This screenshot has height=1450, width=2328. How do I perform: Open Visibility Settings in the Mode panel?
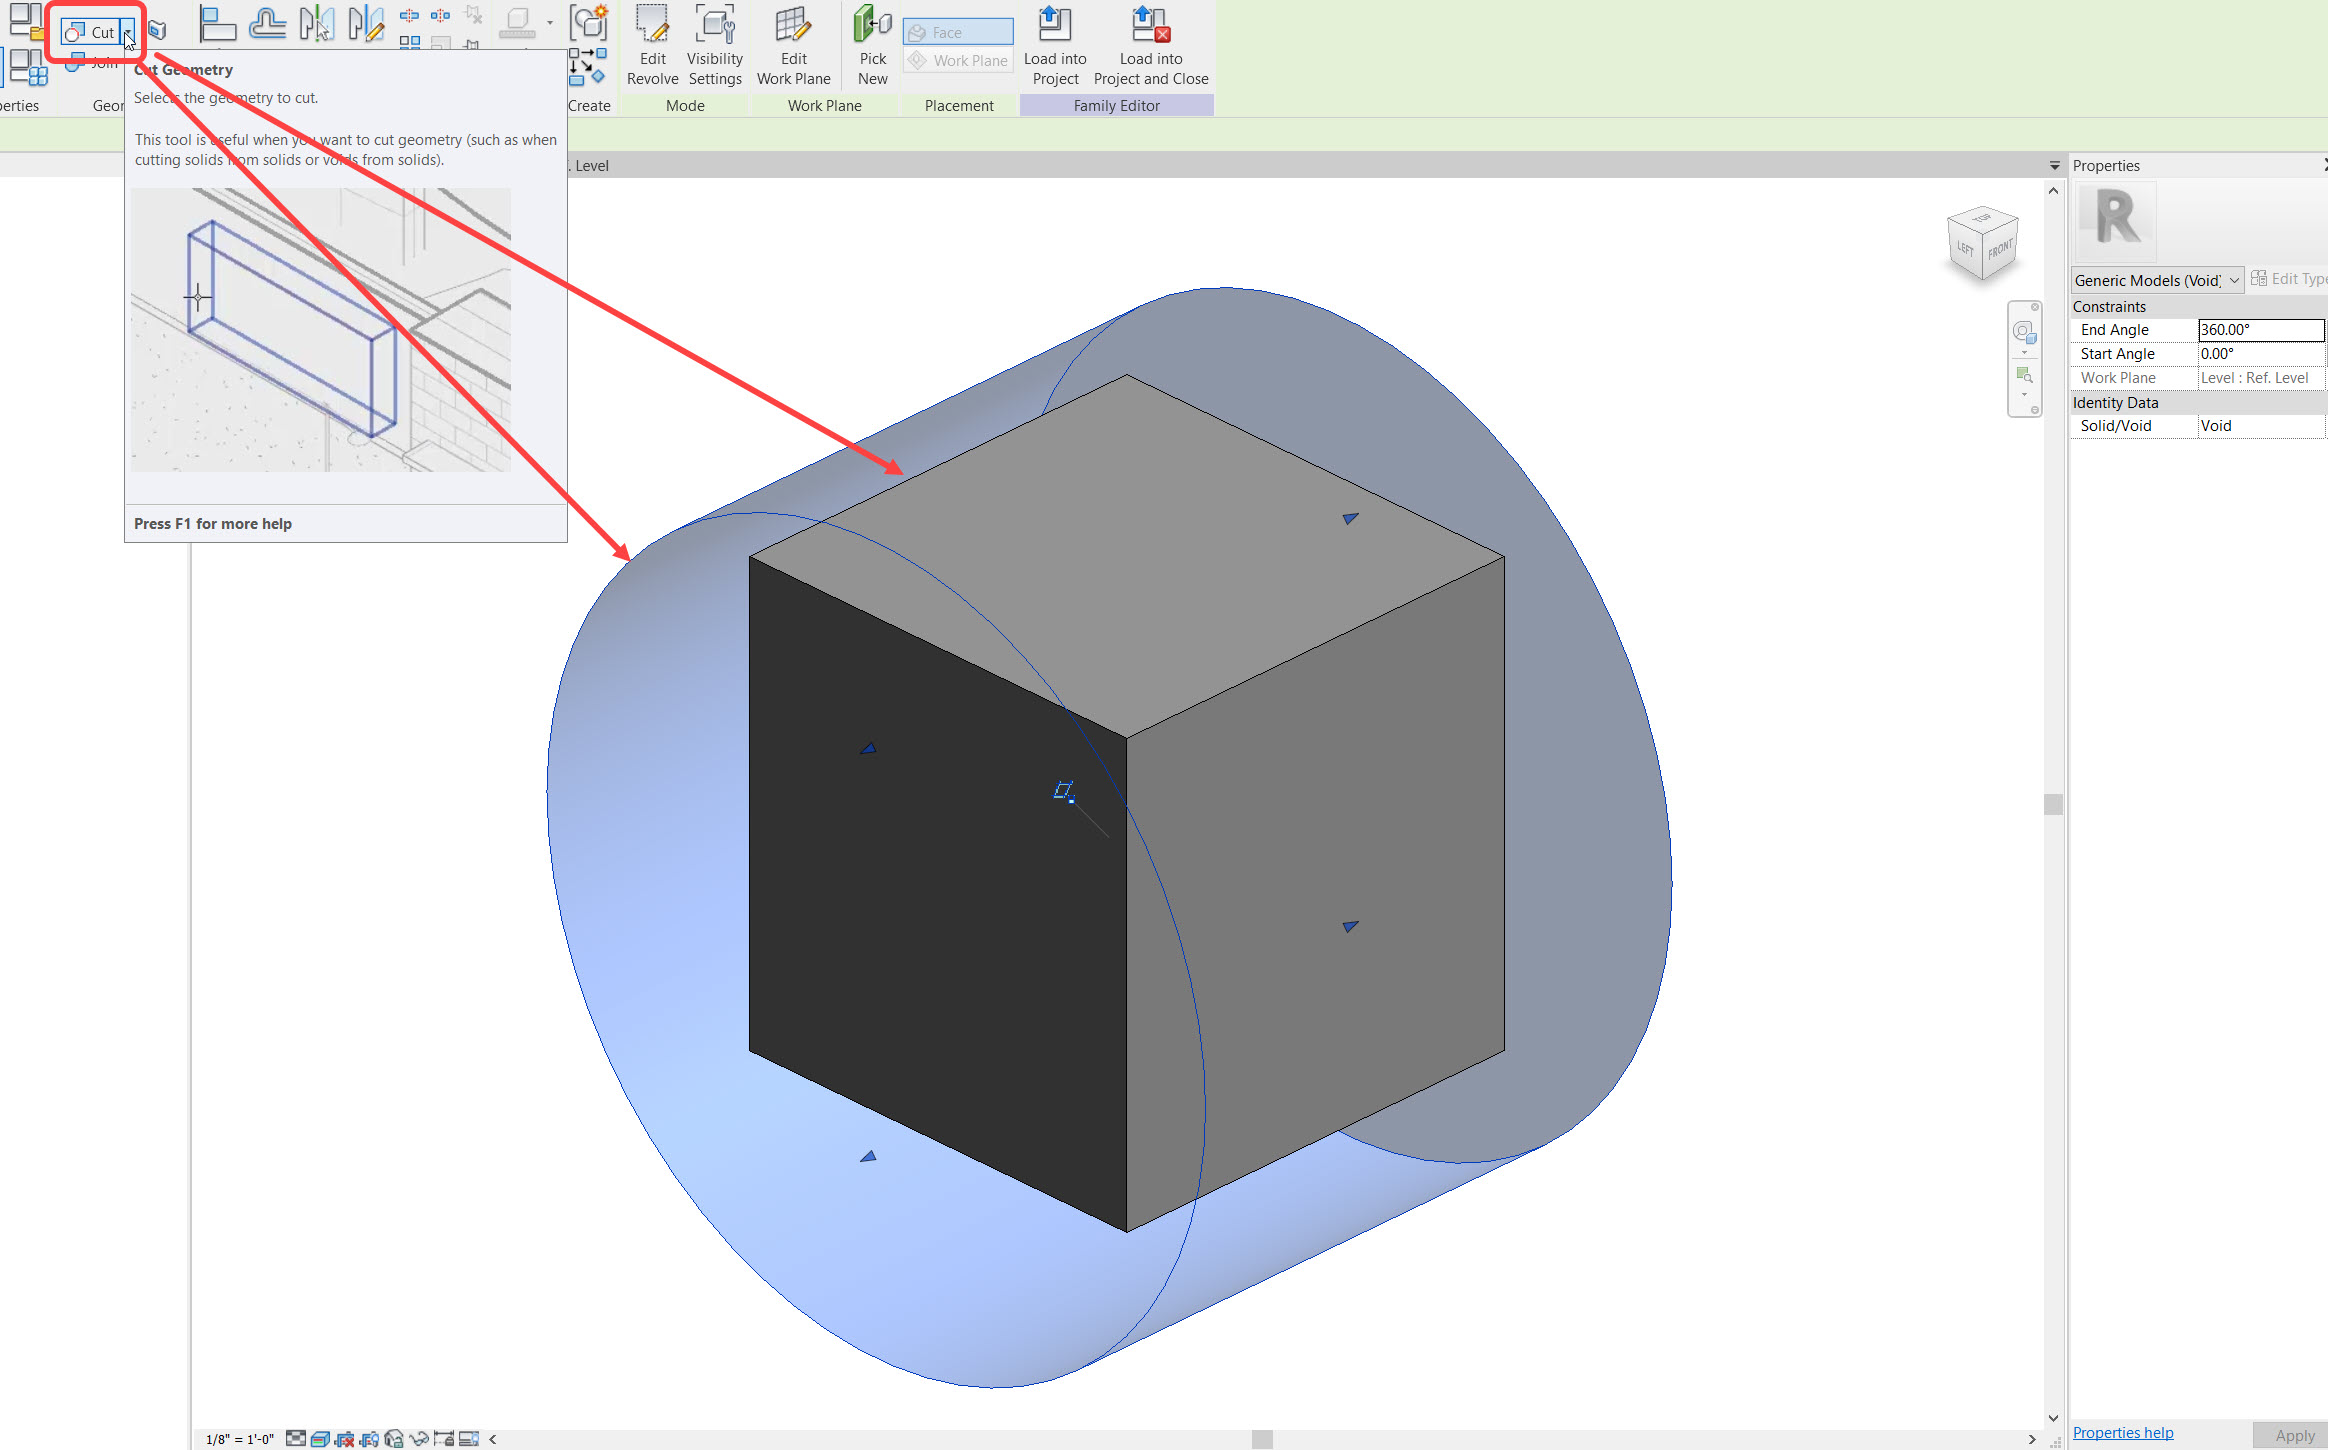point(714,46)
